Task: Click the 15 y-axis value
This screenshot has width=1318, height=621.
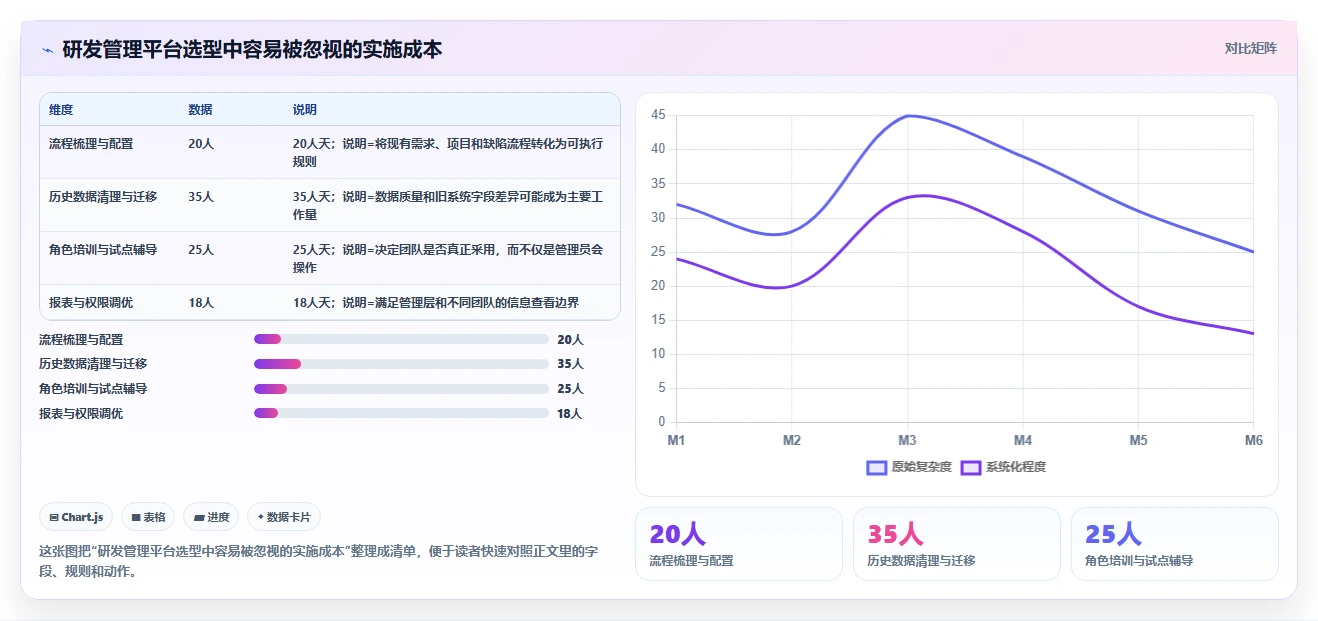Action: click(658, 320)
